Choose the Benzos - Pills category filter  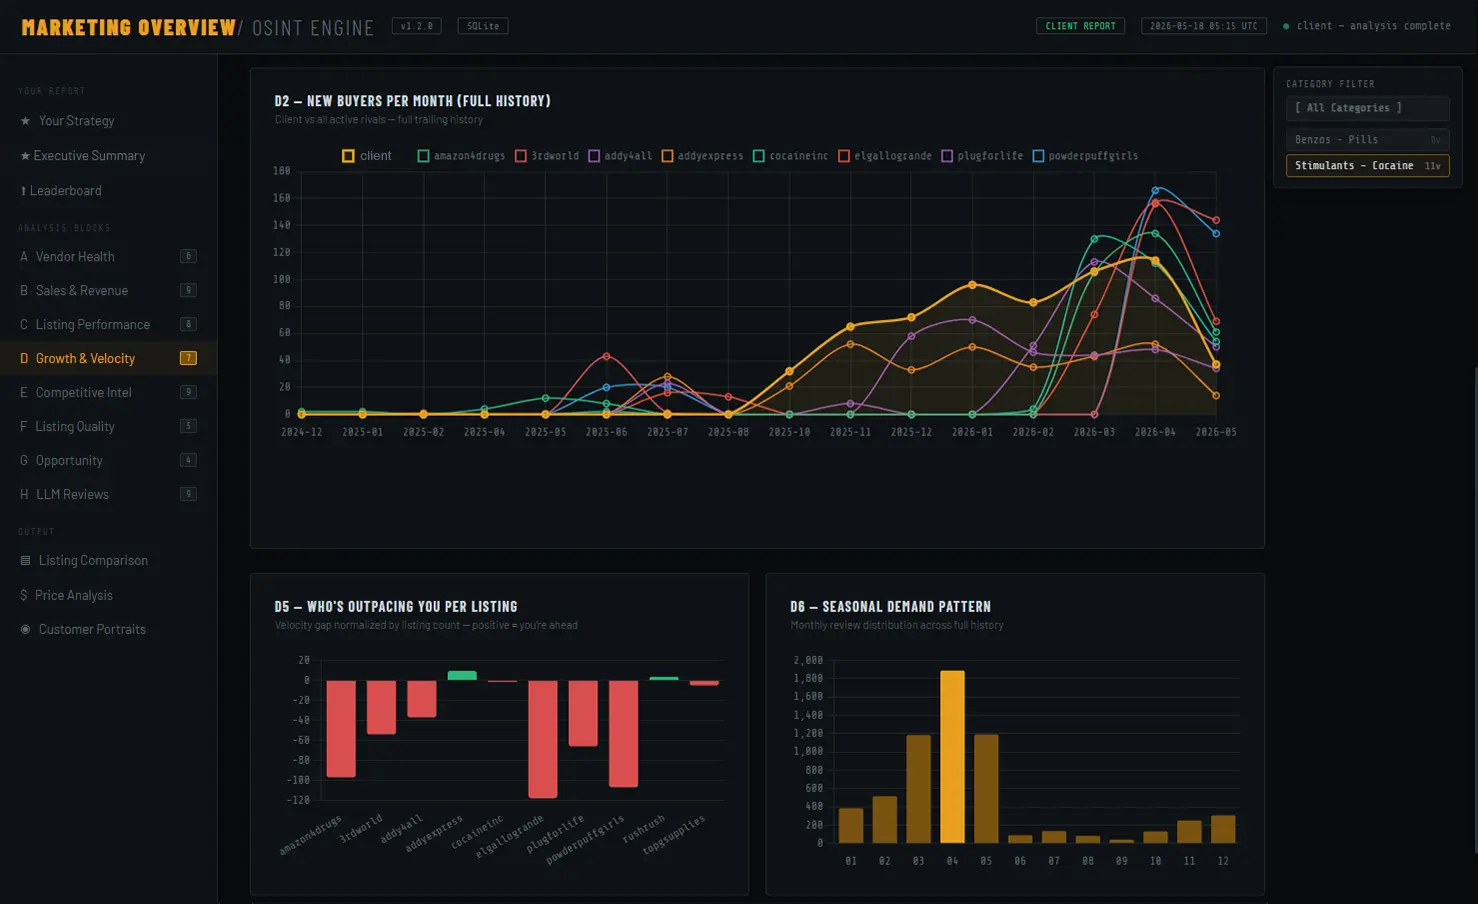tap(1367, 140)
